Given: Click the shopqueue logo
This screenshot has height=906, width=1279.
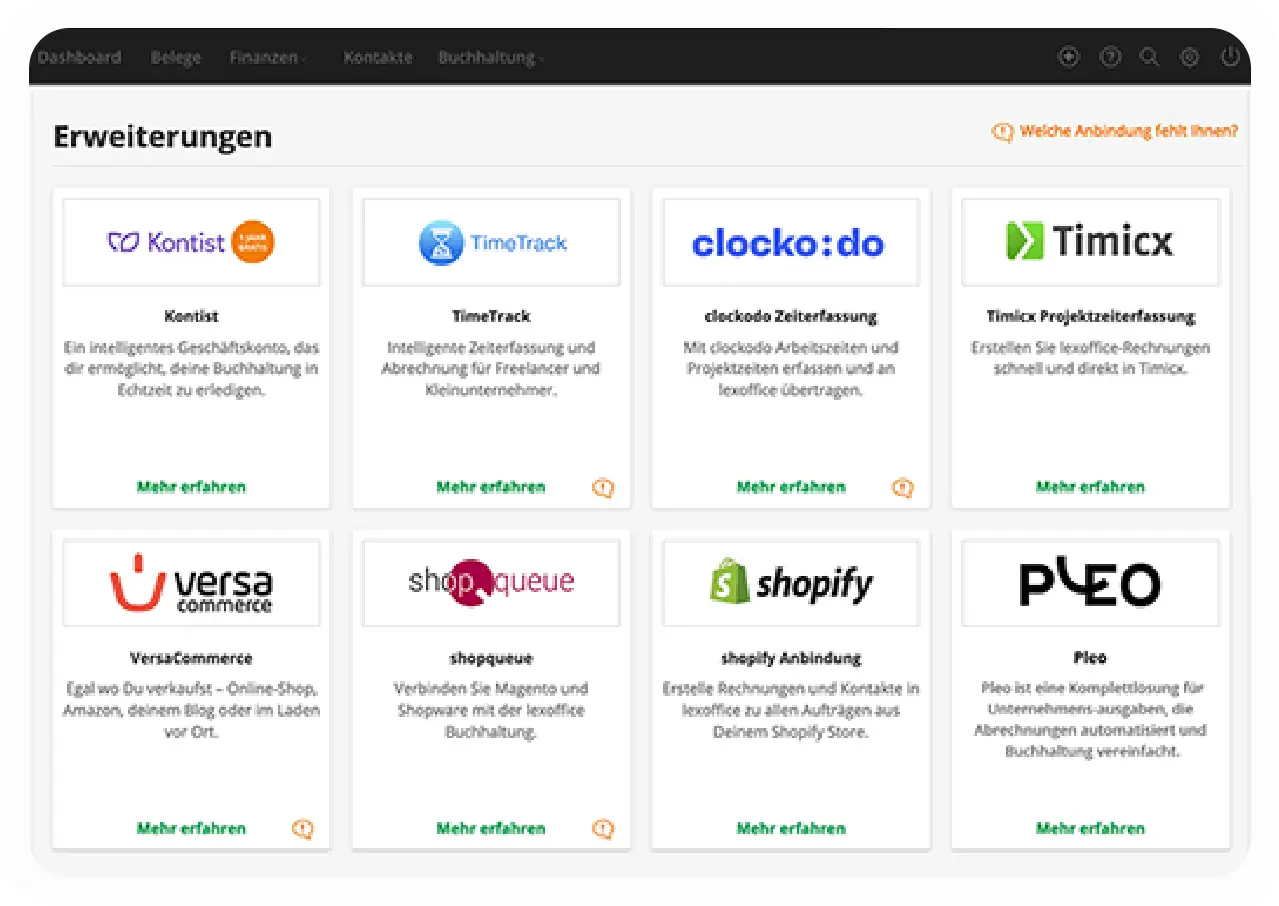Looking at the screenshot, I should tap(490, 583).
